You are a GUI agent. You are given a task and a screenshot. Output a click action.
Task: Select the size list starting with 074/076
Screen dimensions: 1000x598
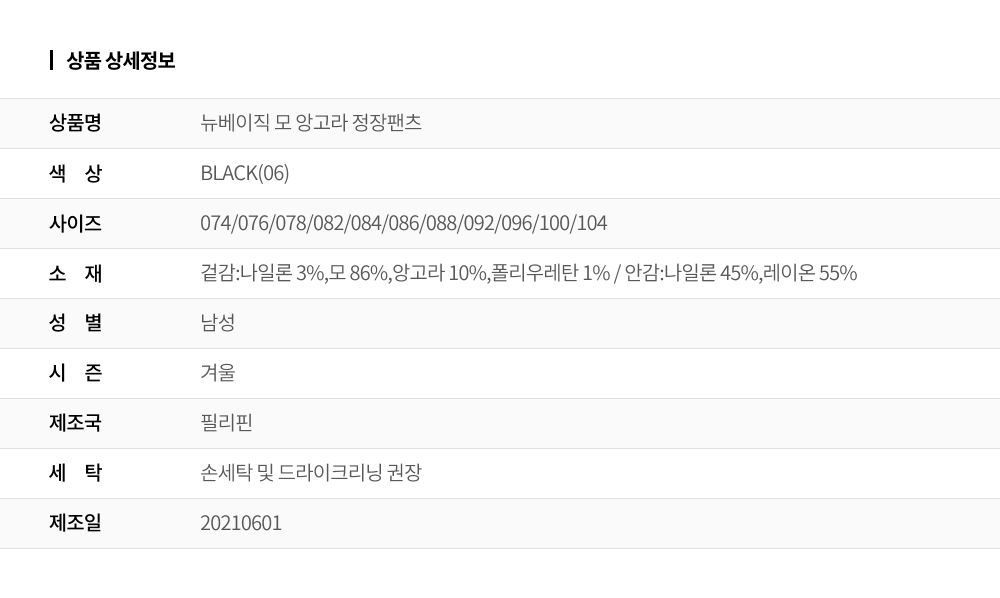(x=404, y=223)
